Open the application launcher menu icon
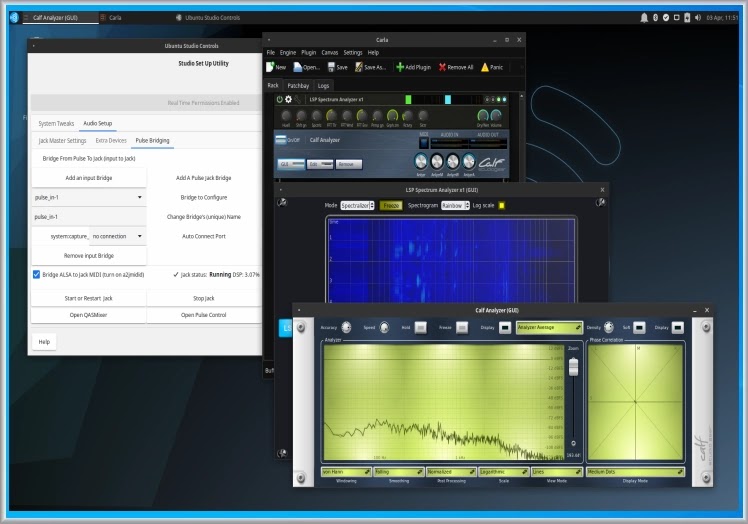This screenshot has height=524, width=748. [14, 18]
